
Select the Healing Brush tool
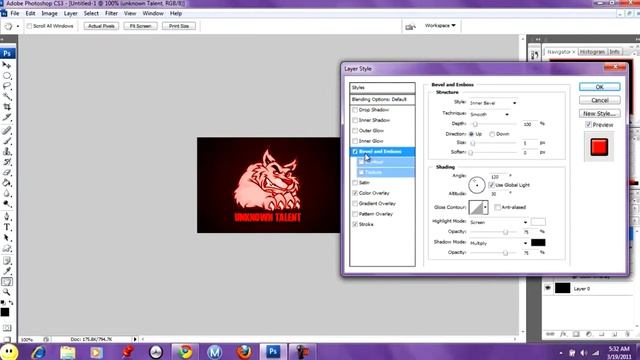click(7, 131)
